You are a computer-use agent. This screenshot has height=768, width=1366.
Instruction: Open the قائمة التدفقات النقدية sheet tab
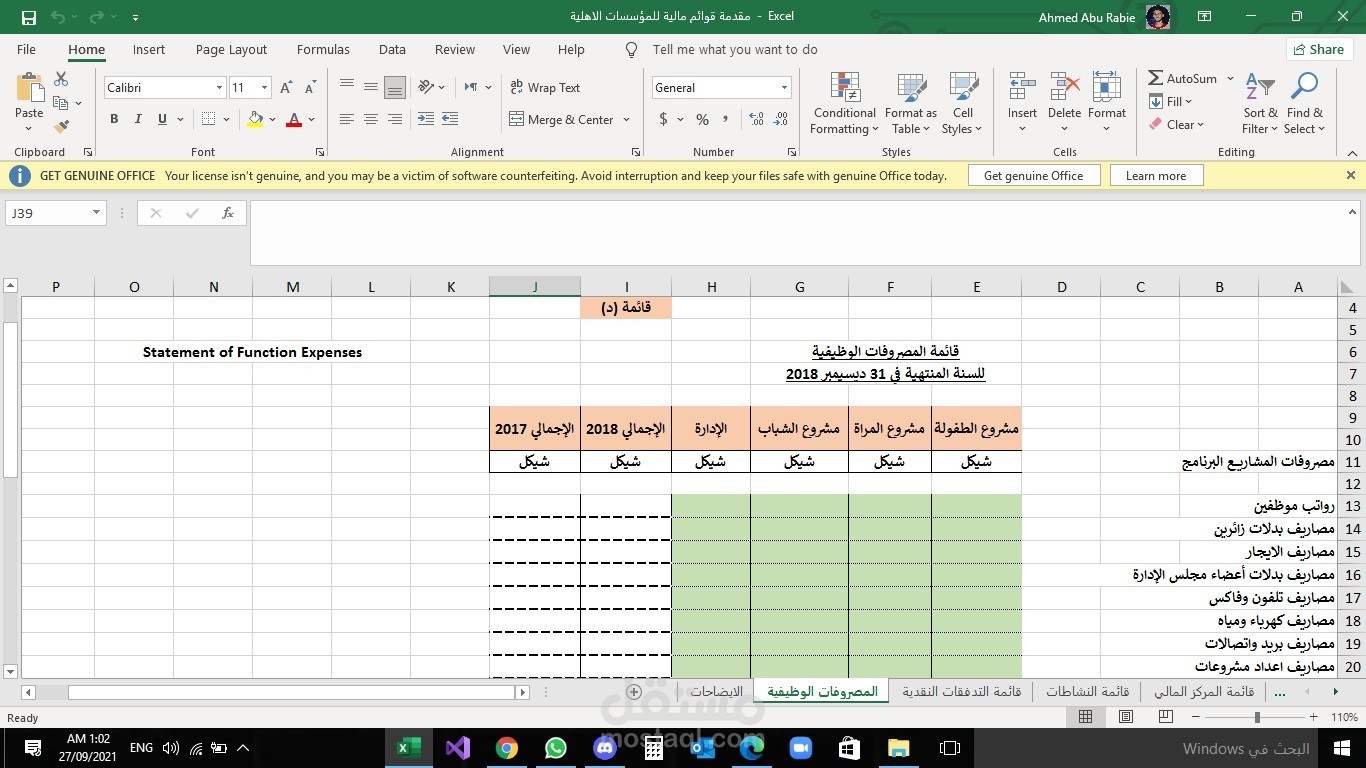(959, 691)
